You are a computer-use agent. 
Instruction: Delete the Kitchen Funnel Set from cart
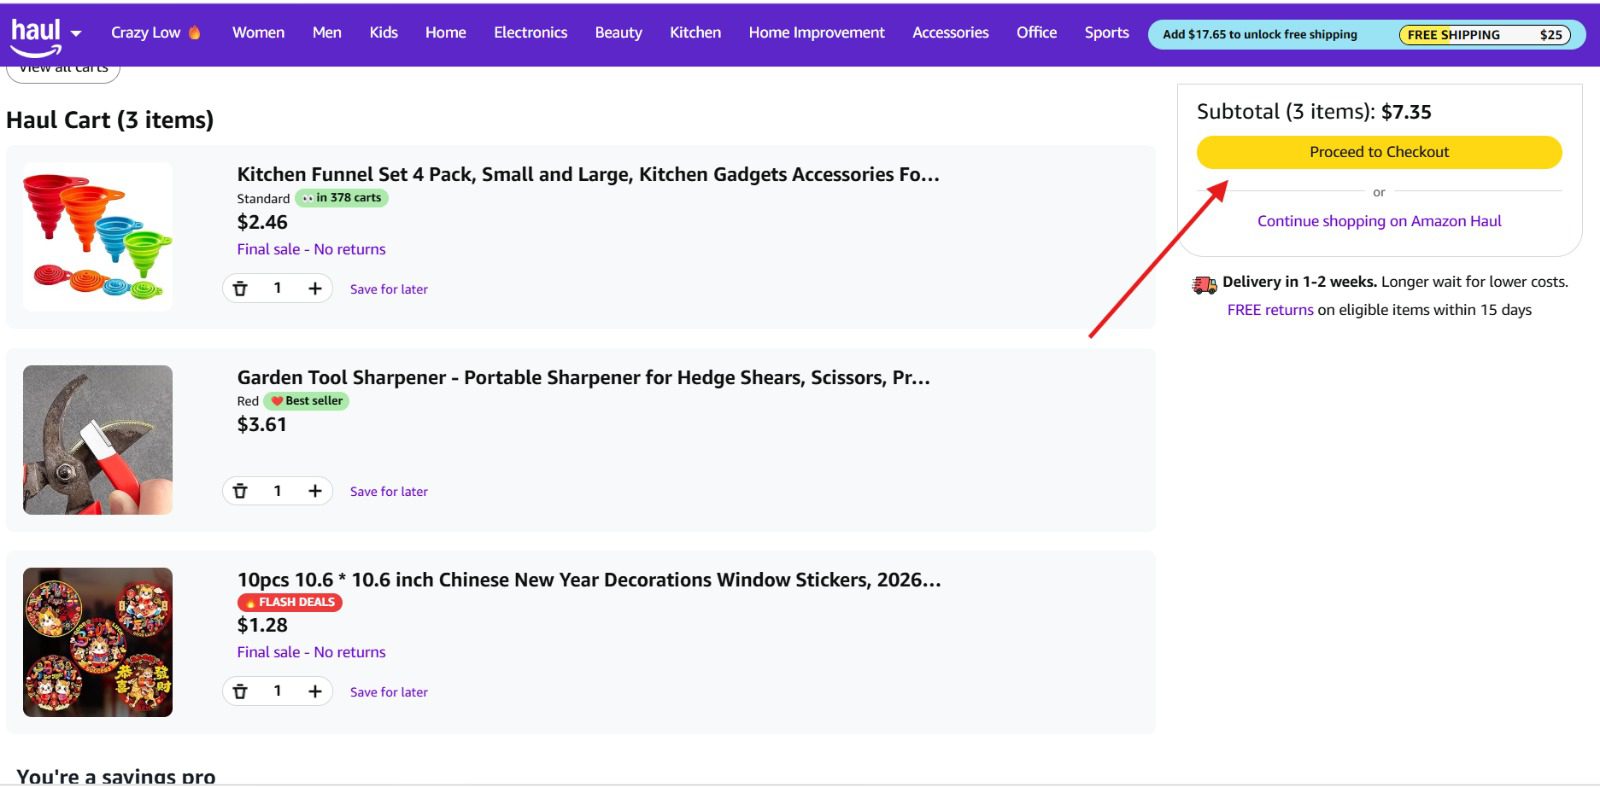(x=240, y=289)
